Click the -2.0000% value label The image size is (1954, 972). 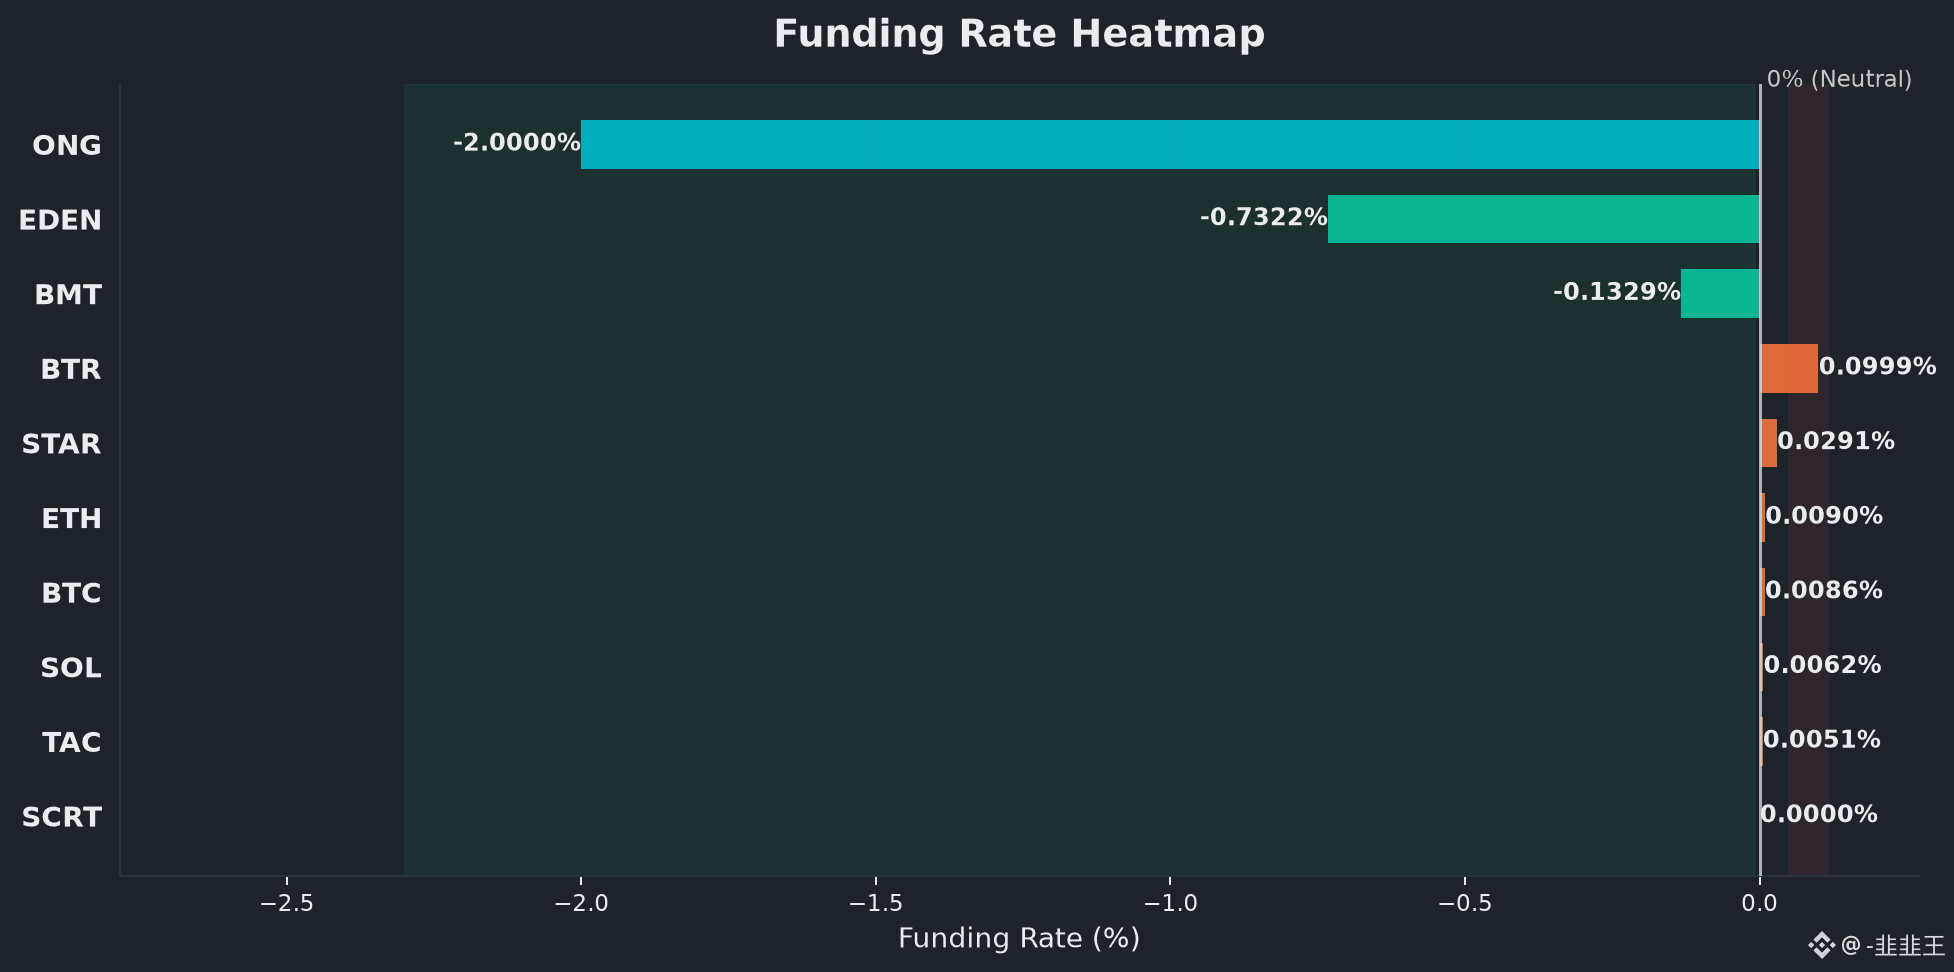coord(516,142)
